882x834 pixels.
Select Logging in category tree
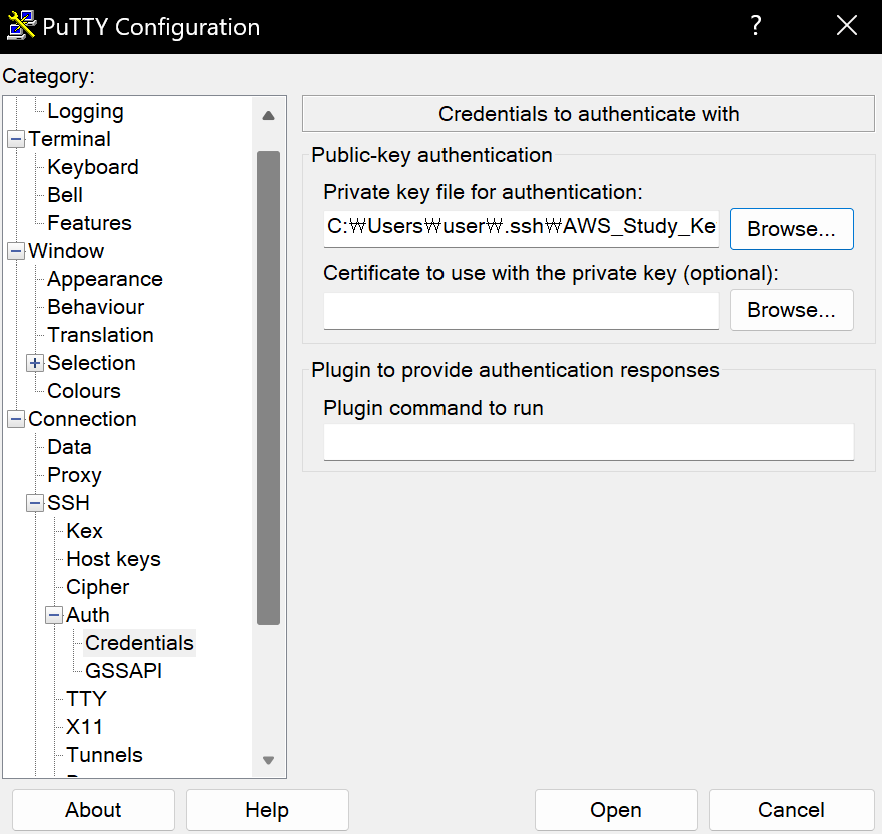(x=85, y=111)
